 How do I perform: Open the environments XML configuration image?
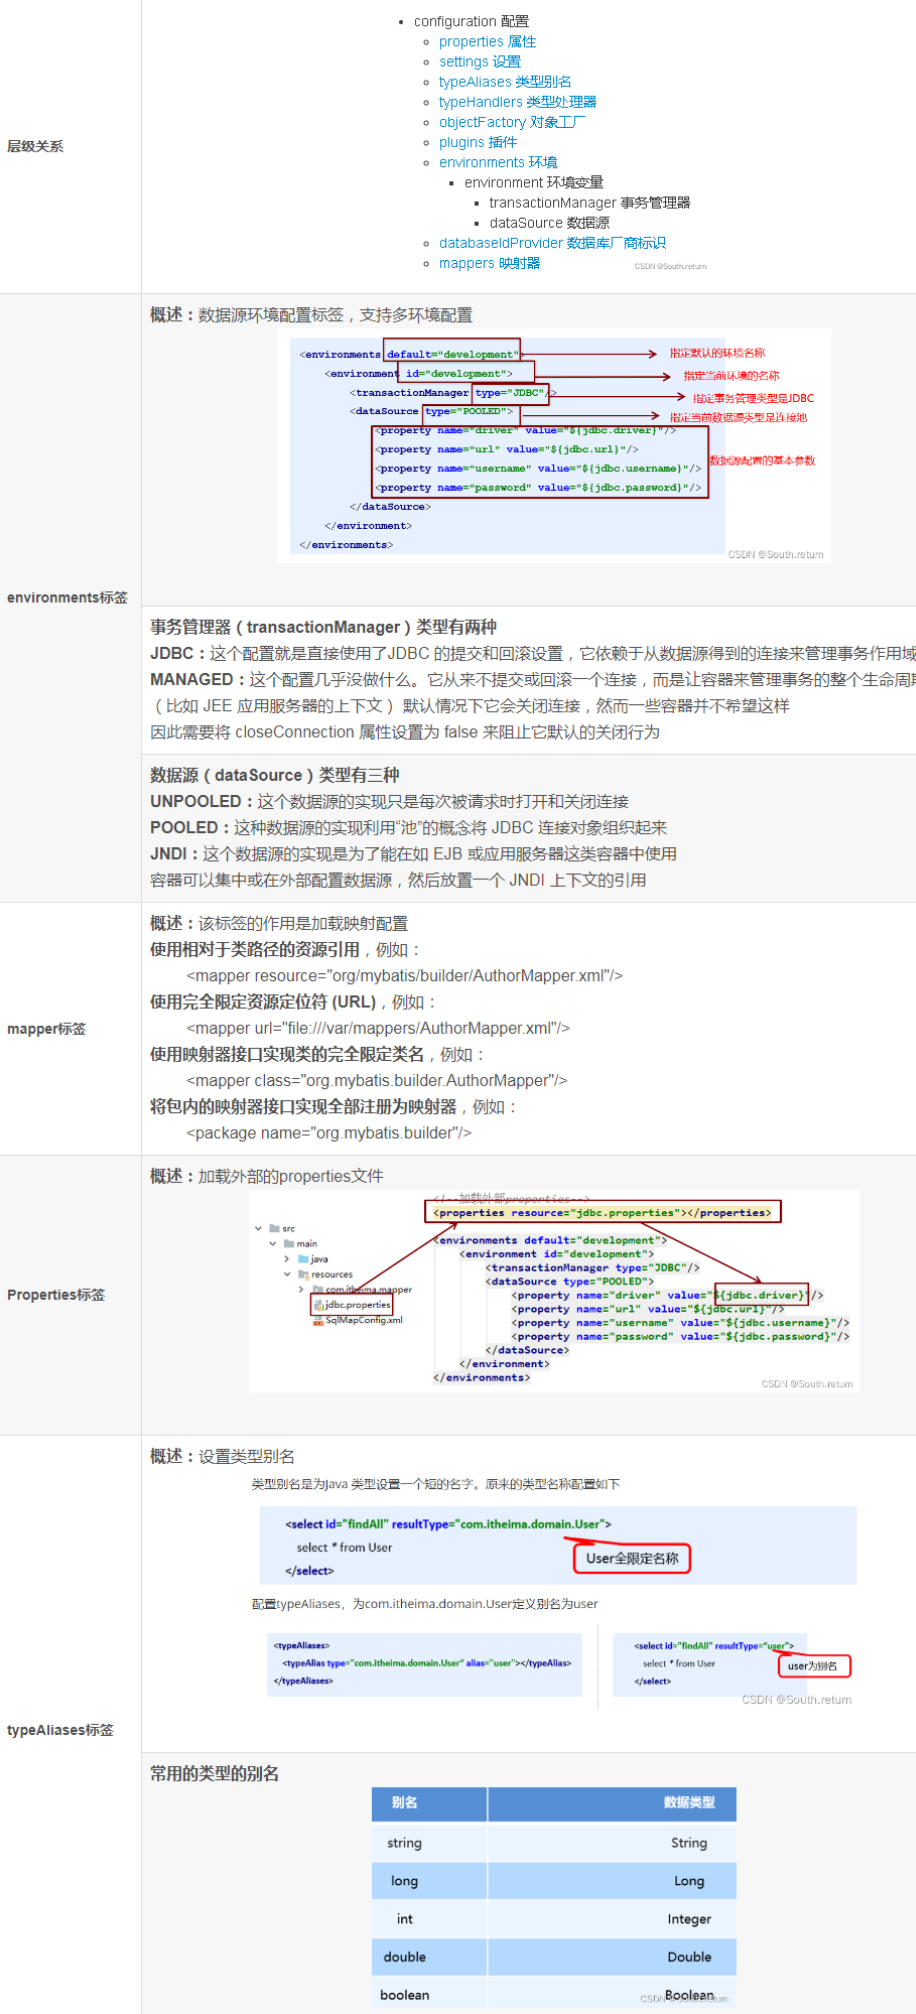(554, 446)
